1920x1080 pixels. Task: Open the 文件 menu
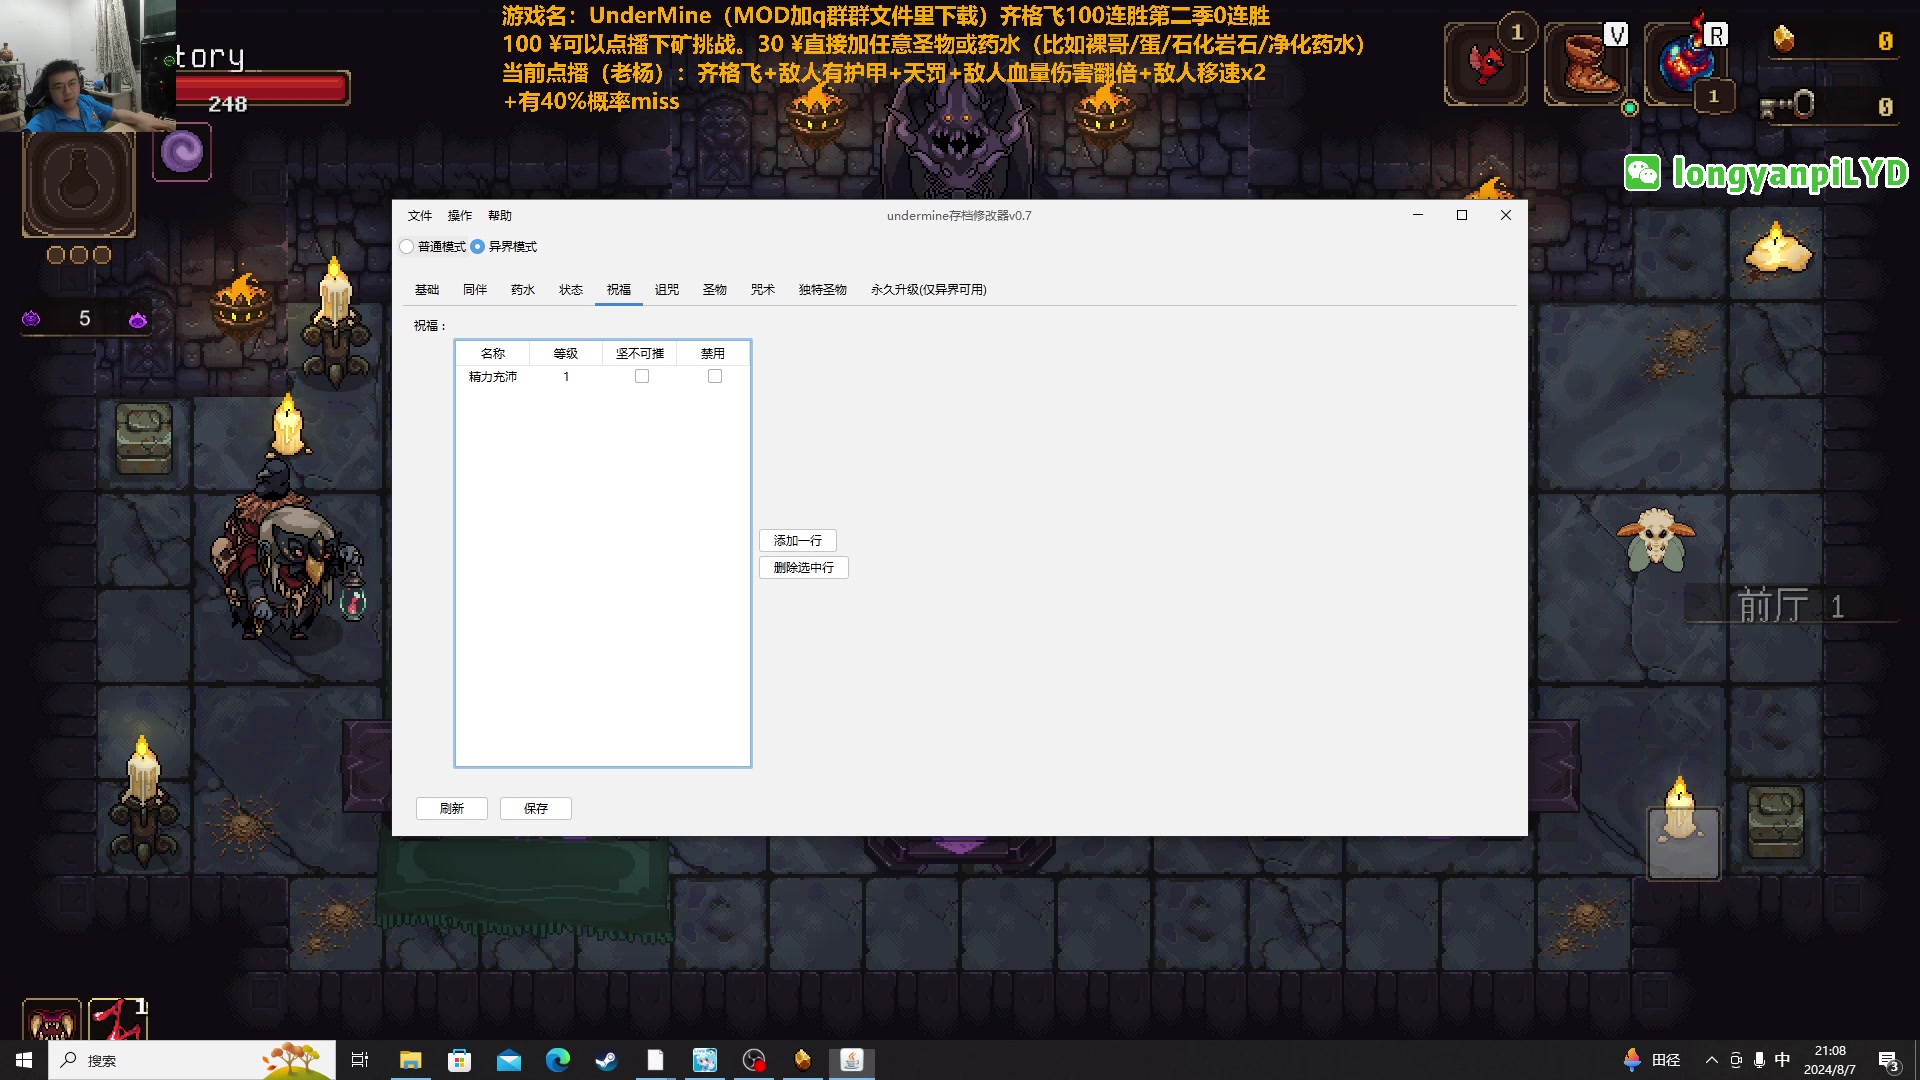pyautogui.click(x=419, y=216)
